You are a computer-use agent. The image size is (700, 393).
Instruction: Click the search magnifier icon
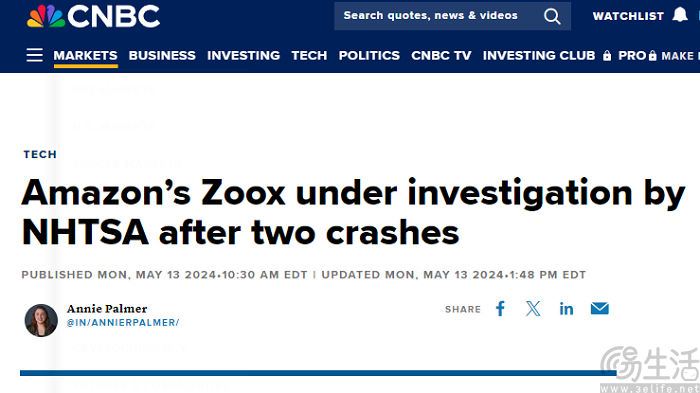pos(552,17)
